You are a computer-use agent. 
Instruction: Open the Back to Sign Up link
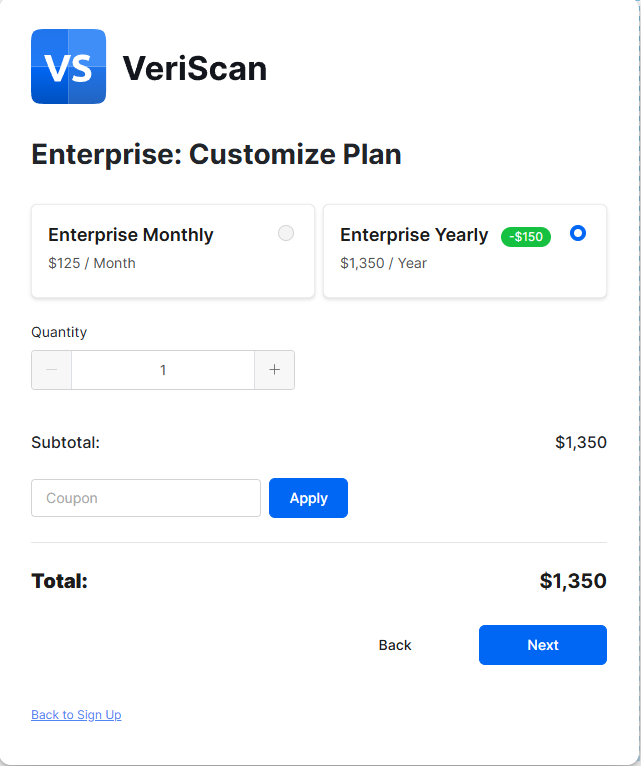[76, 715]
